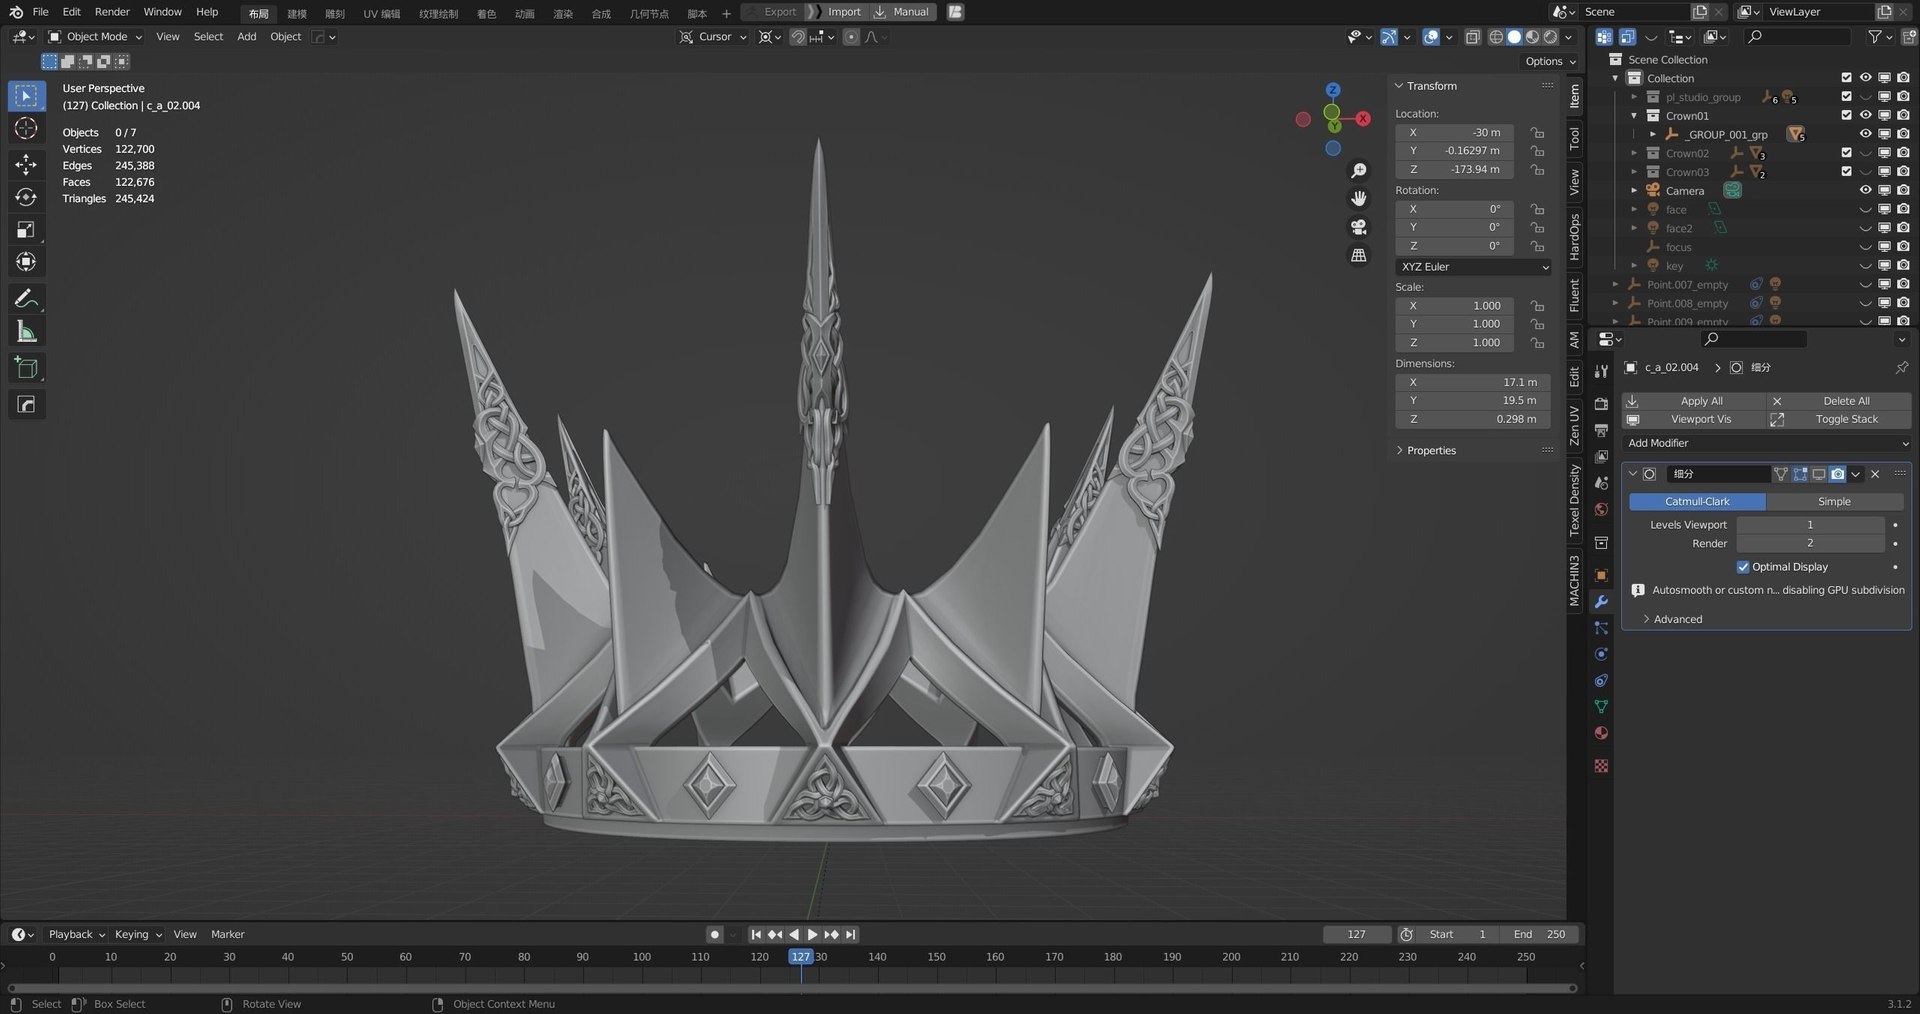The image size is (1920, 1014).
Task: Click the Toggle Stack button
Action: (x=1838, y=420)
